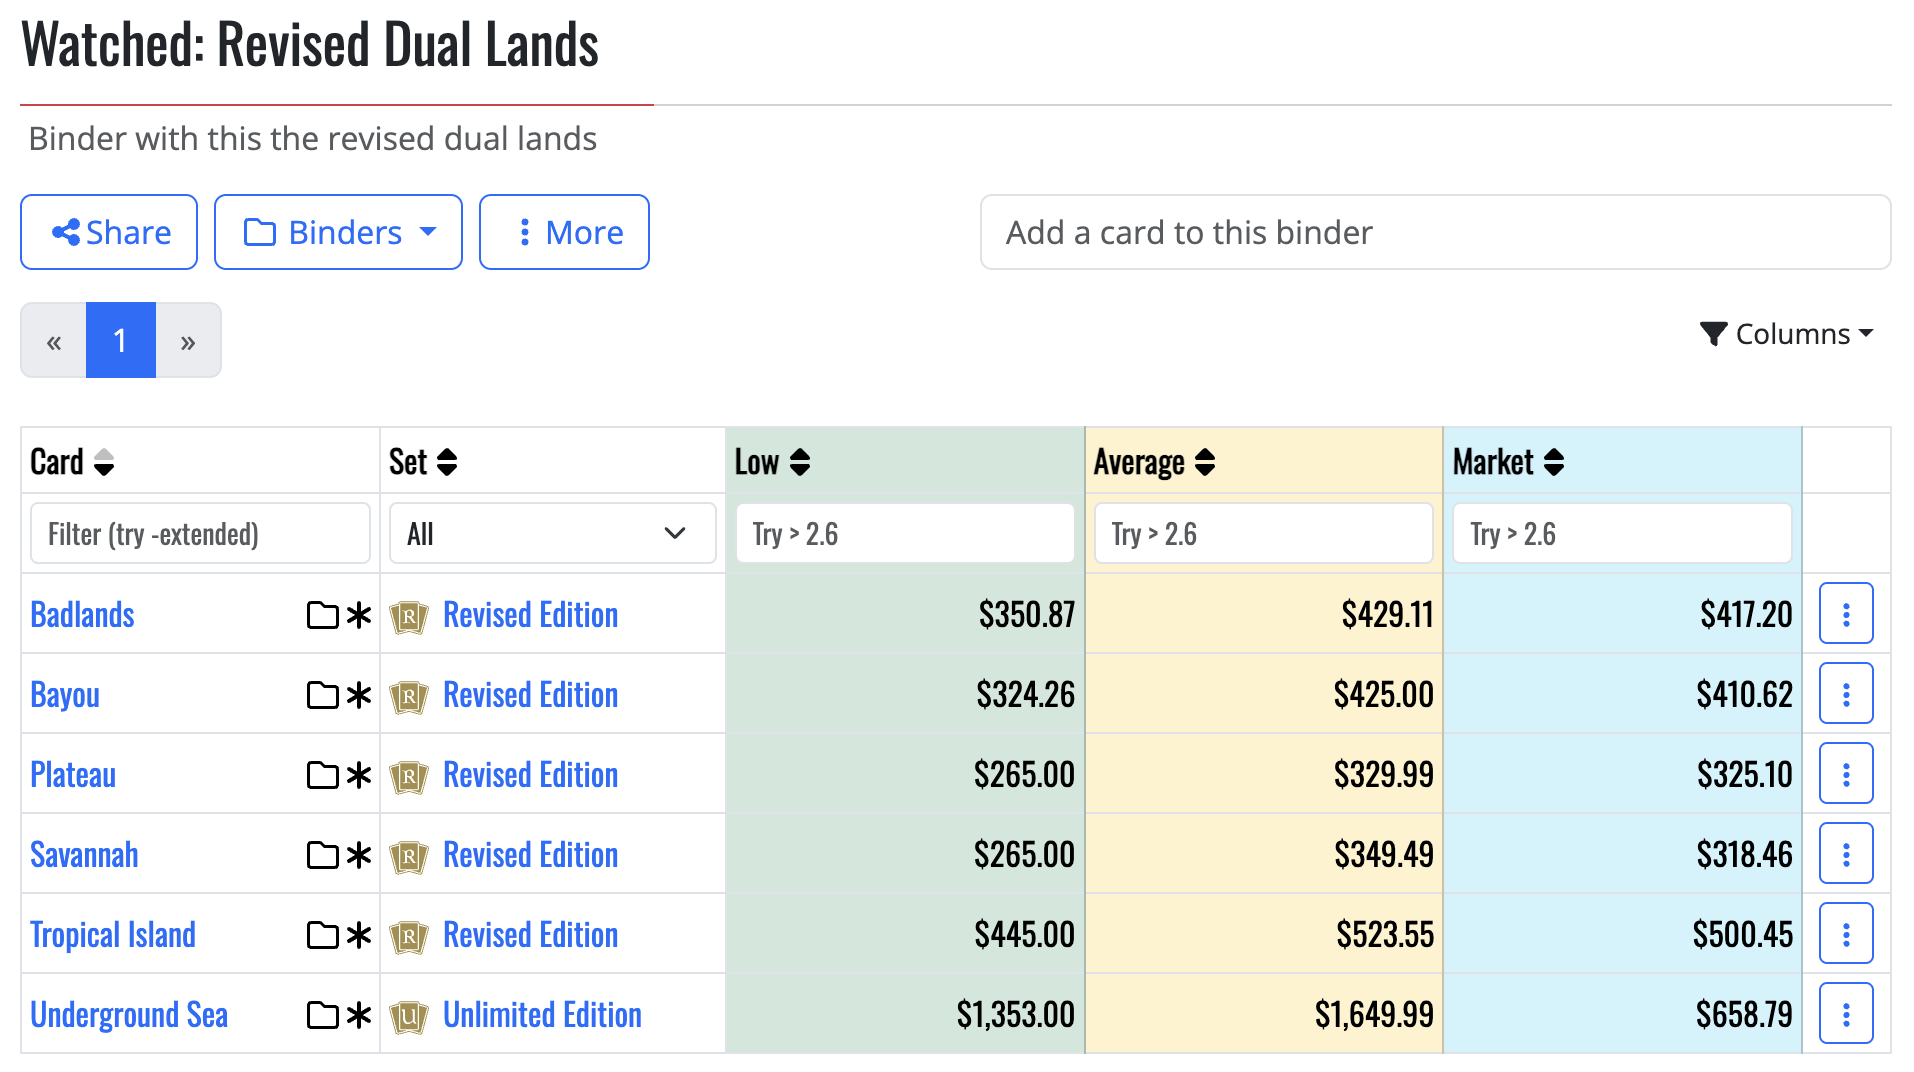Open the row menu for Tropical Island

[1845, 933]
